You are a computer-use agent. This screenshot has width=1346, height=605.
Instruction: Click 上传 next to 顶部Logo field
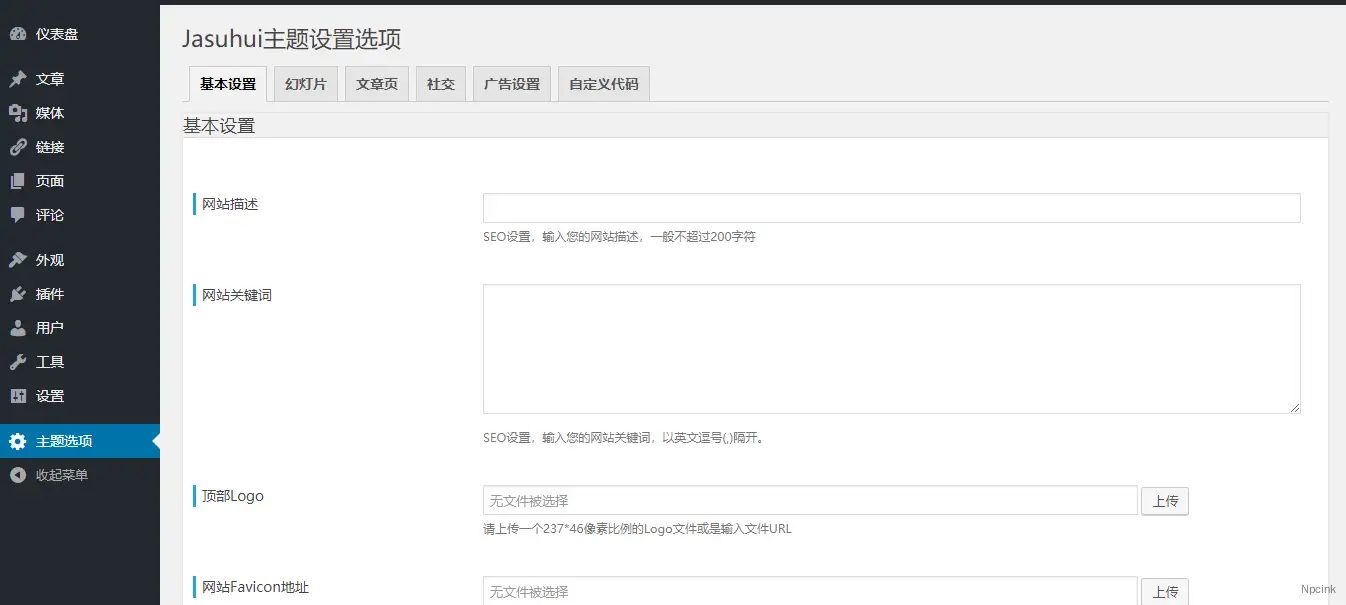pos(1164,501)
